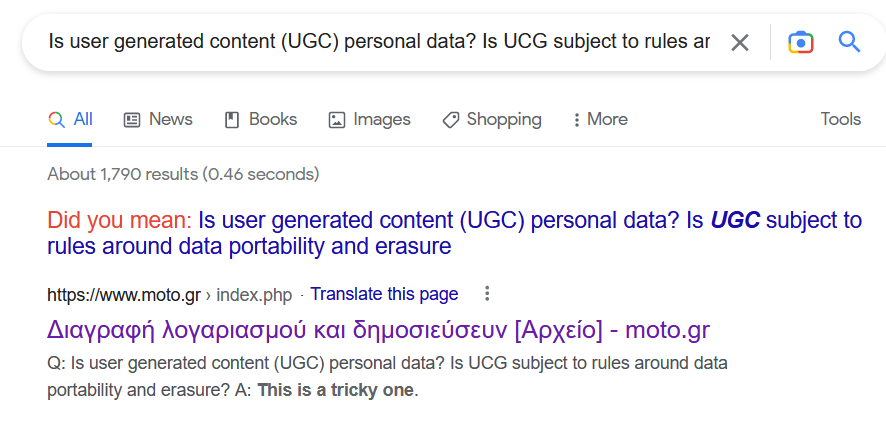
Task: Open search by image camera icon
Action: click(800, 42)
